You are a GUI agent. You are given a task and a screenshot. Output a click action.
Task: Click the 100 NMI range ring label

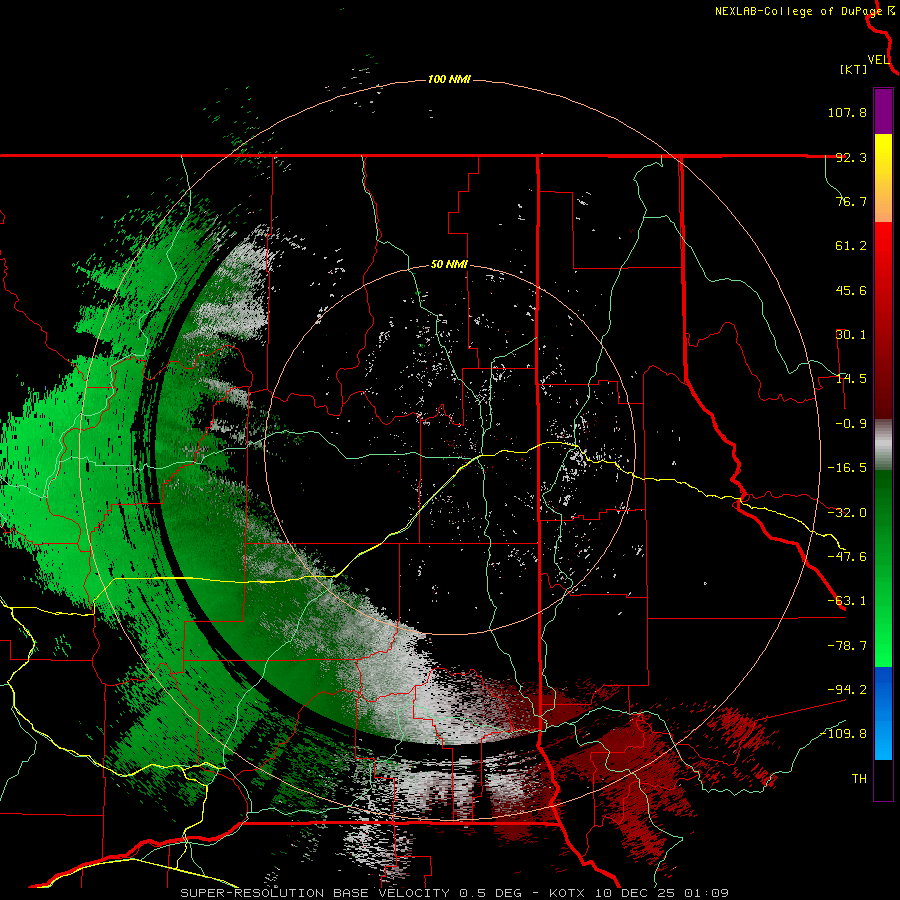click(449, 79)
